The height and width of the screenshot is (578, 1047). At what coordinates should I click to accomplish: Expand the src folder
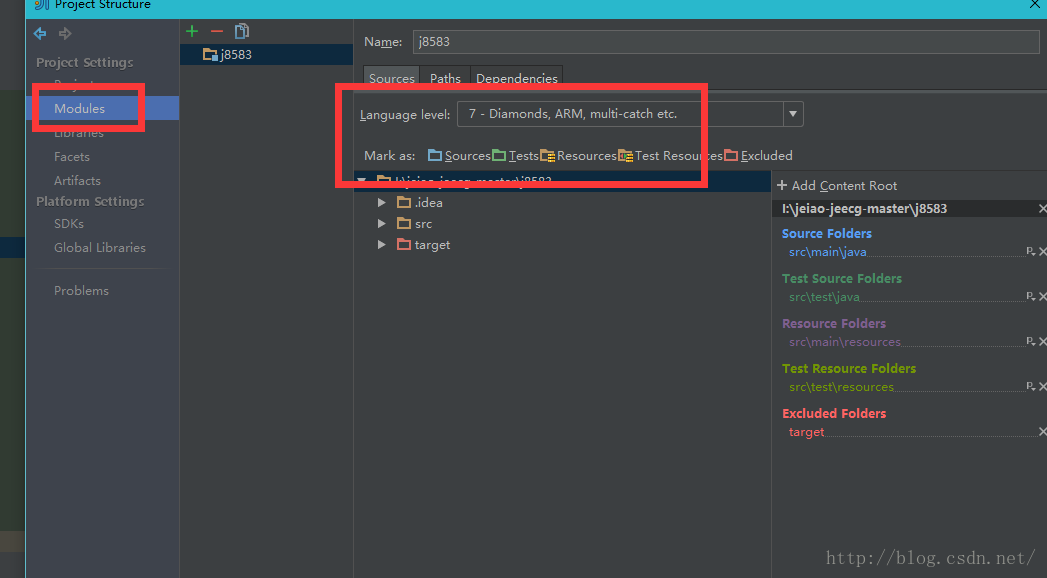pyautogui.click(x=381, y=224)
